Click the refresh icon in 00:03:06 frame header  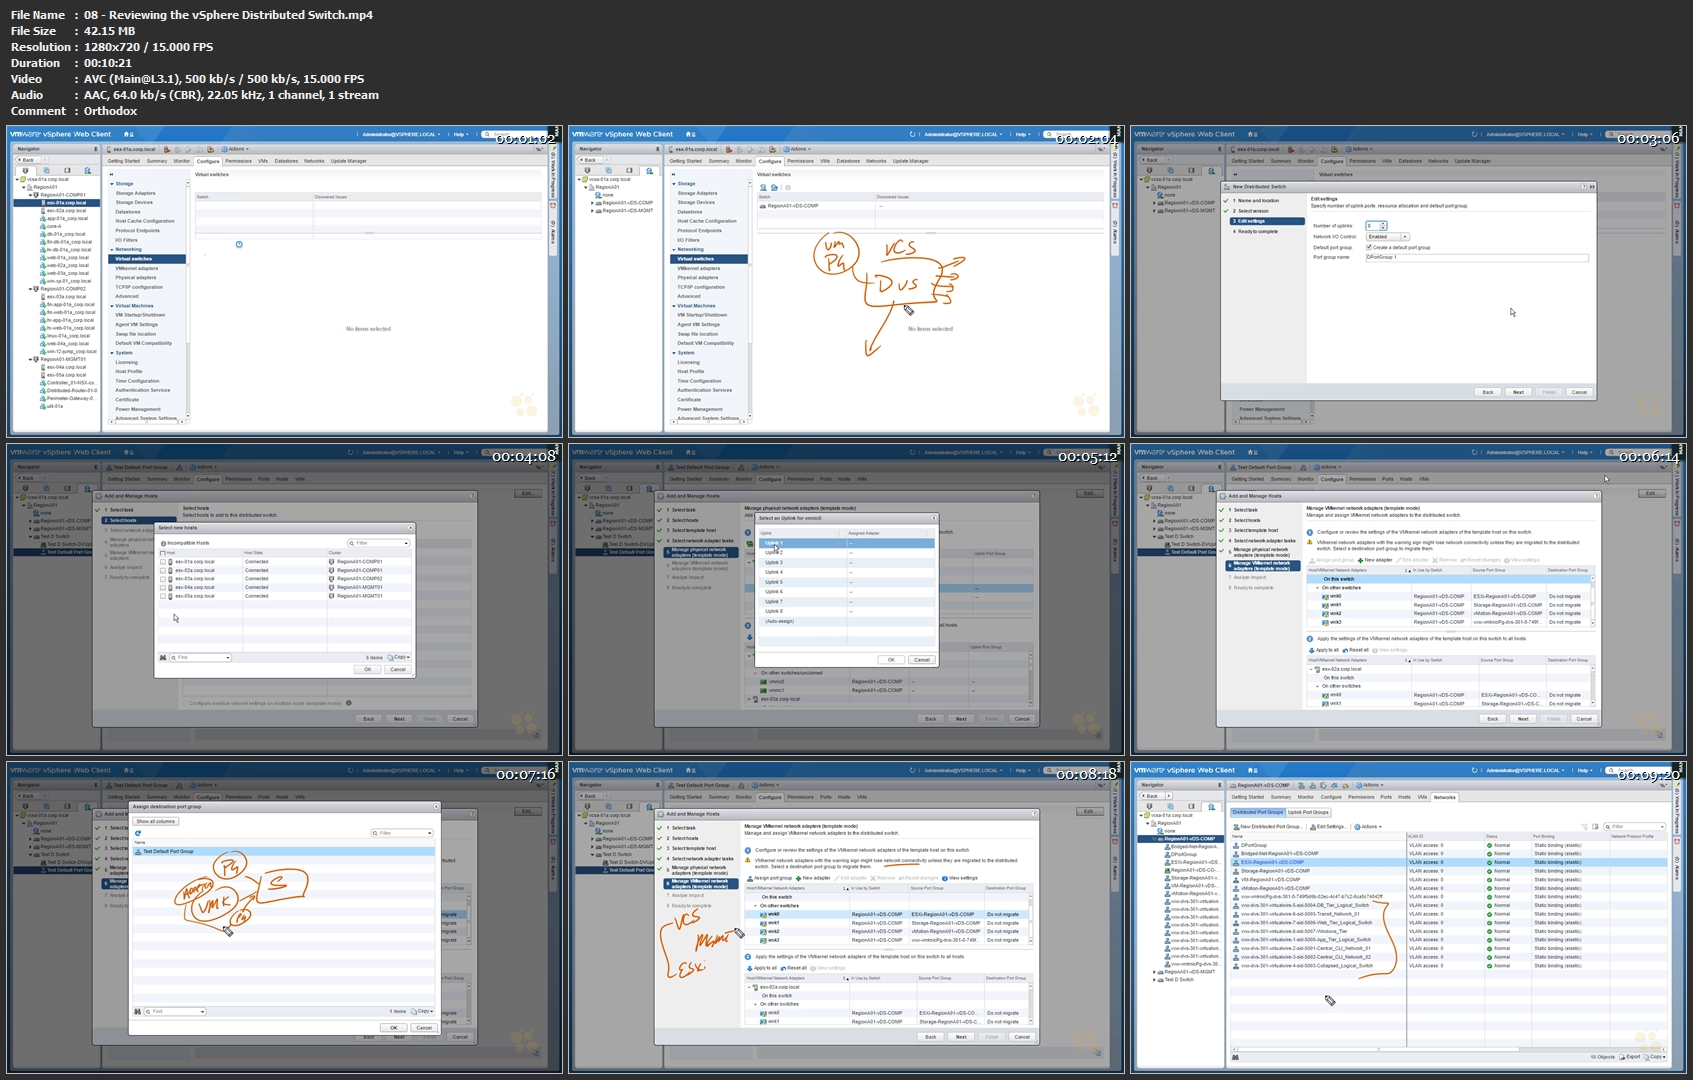click(1474, 134)
